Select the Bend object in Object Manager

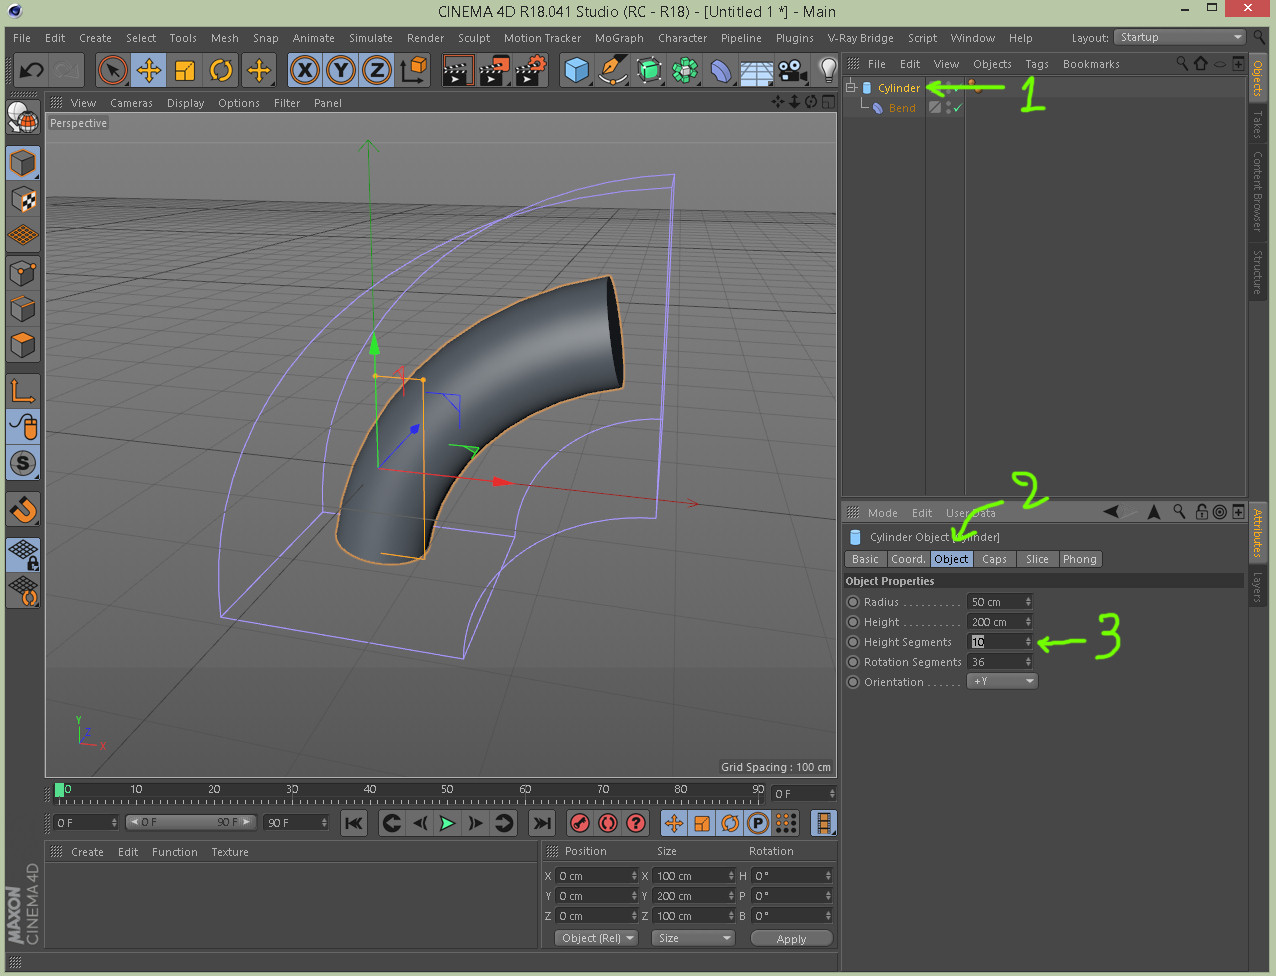click(x=902, y=108)
